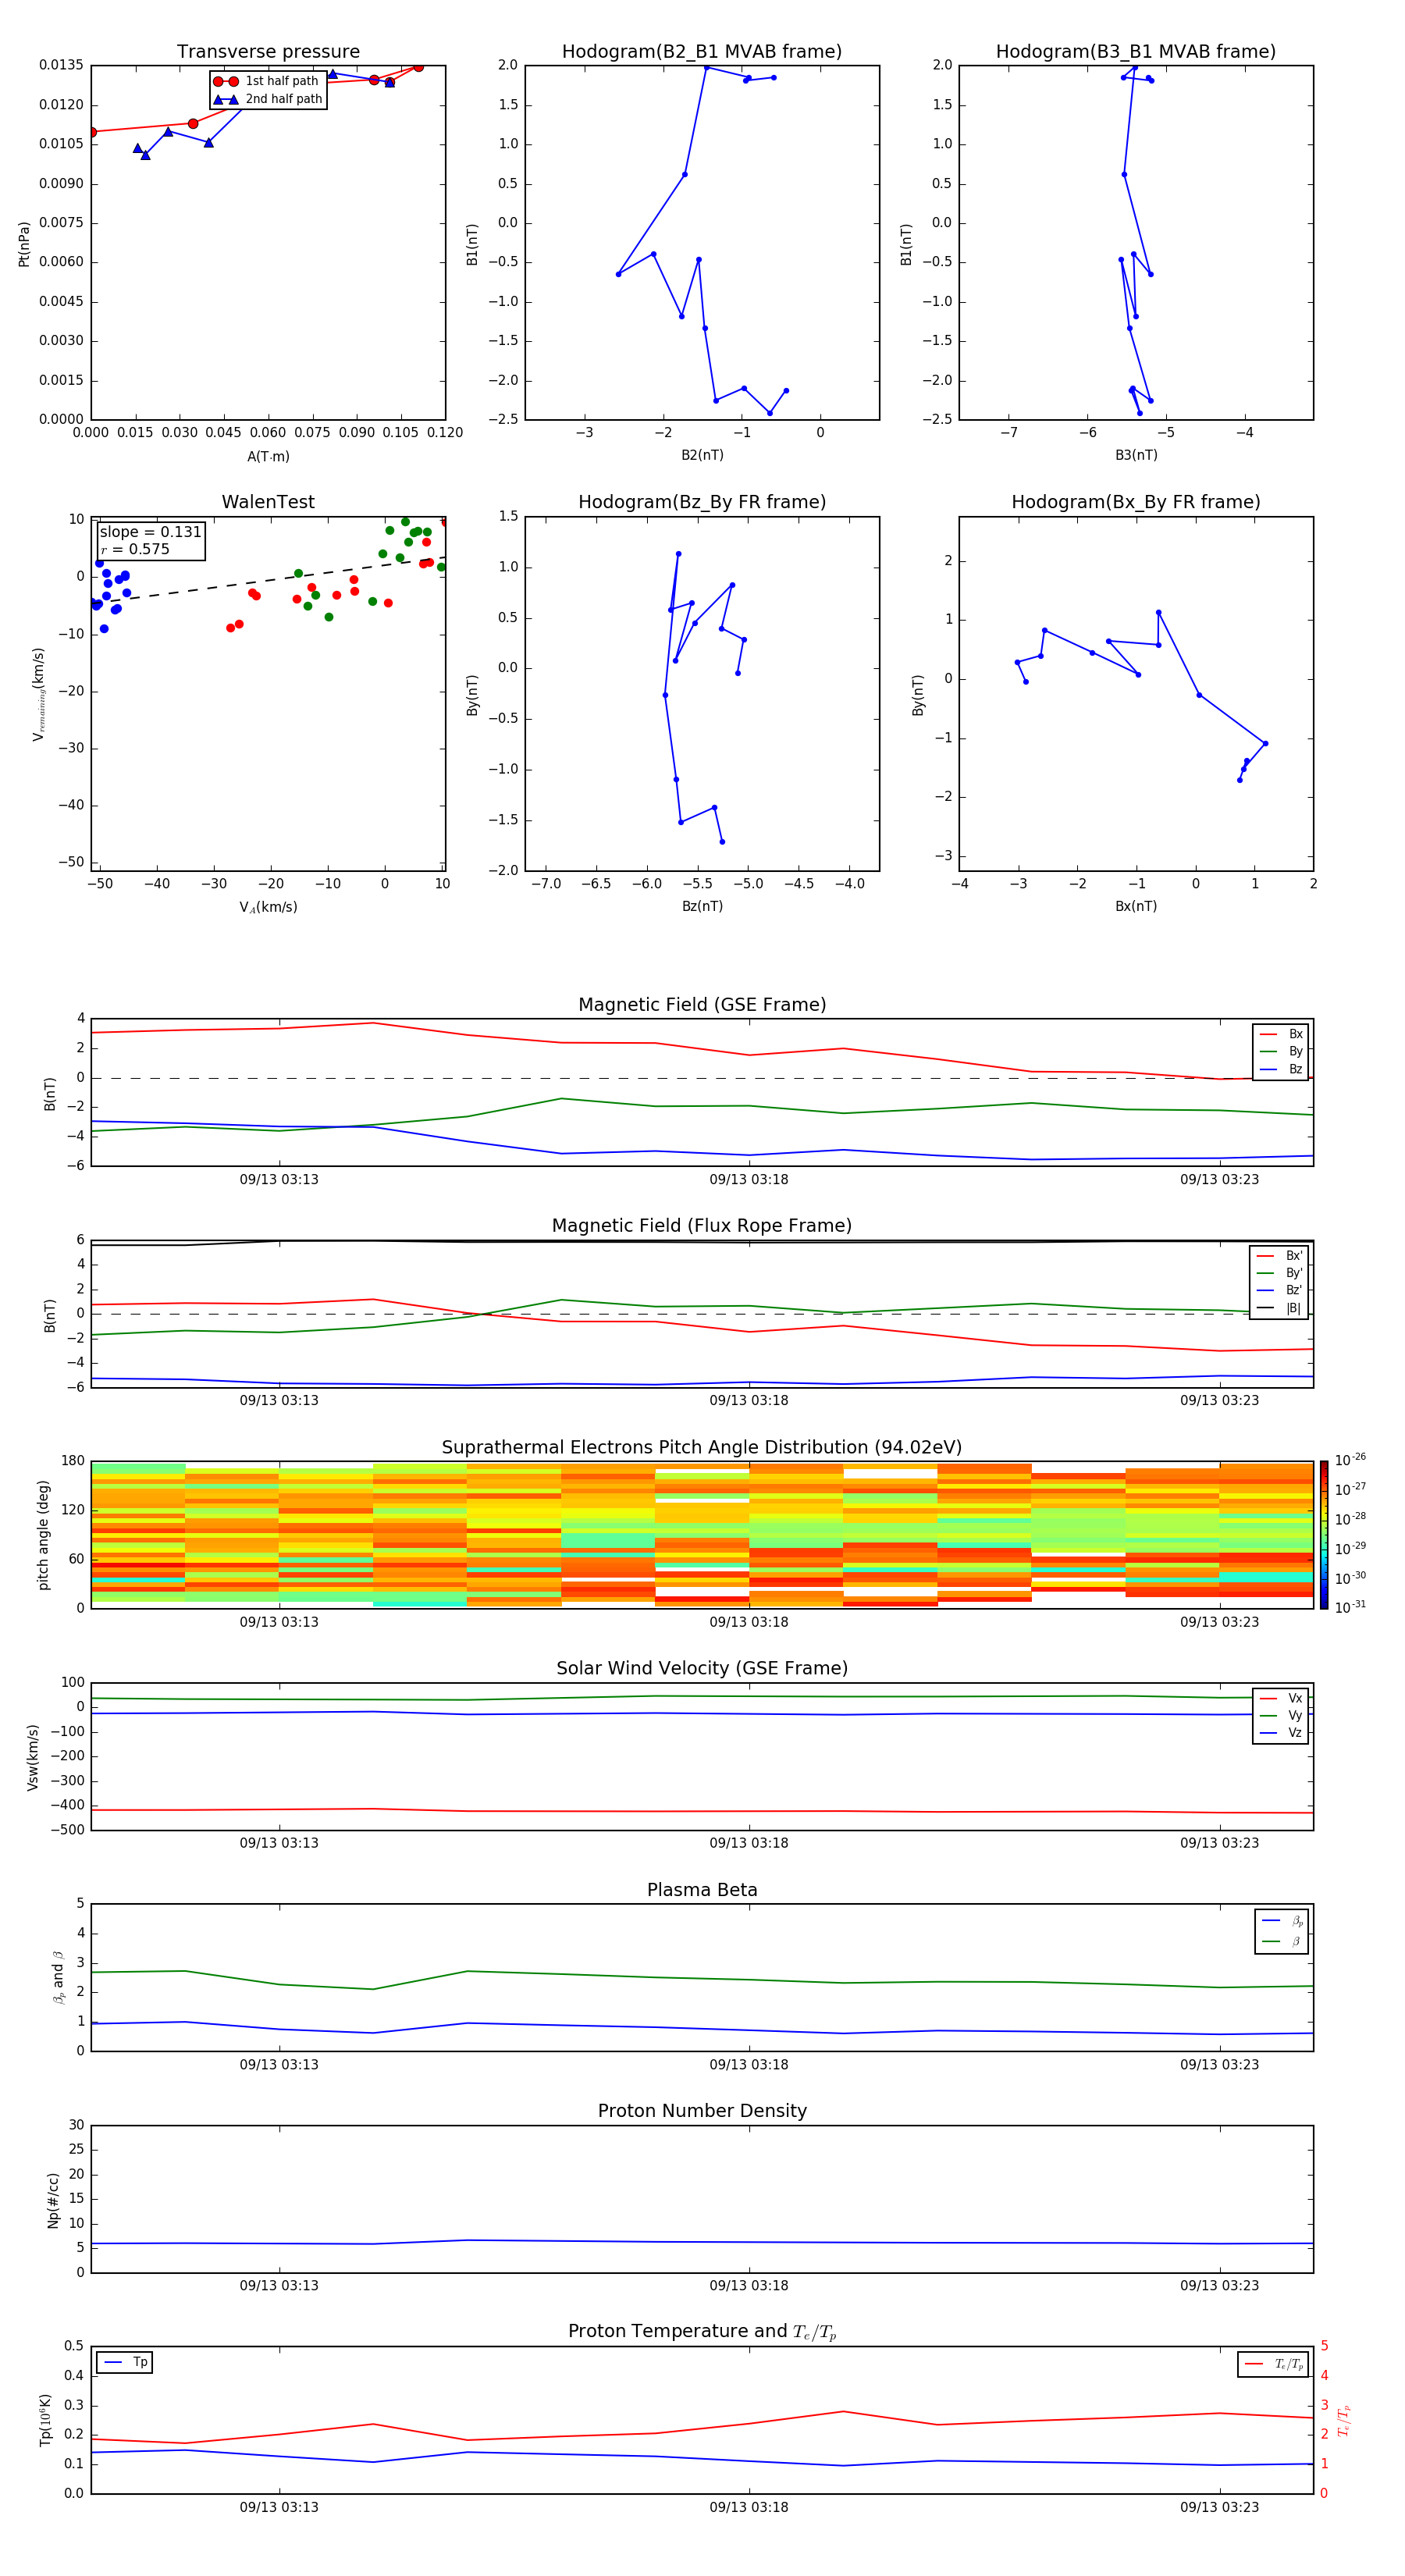Click the 10^-26 colorbar tick label
1405x2576 pixels.
(1350, 1460)
